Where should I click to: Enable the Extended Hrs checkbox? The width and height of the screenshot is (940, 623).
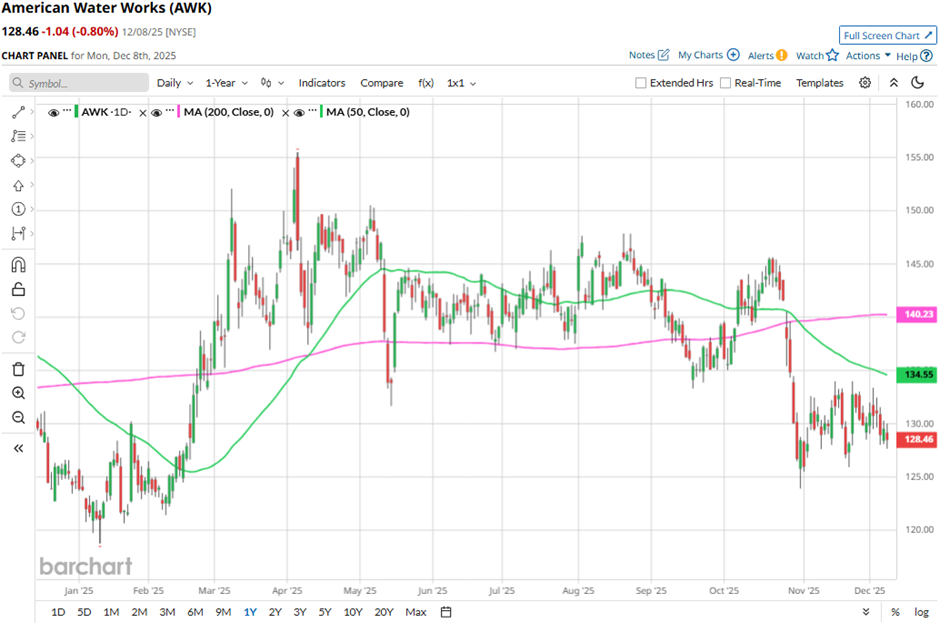(x=641, y=83)
